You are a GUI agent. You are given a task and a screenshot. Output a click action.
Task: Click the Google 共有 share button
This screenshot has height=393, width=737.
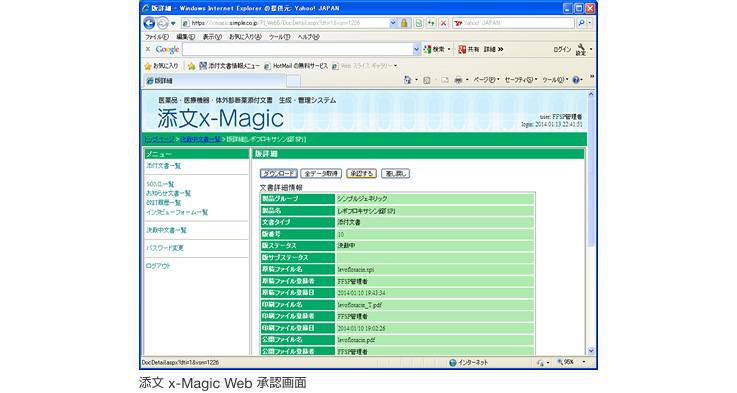point(468,49)
